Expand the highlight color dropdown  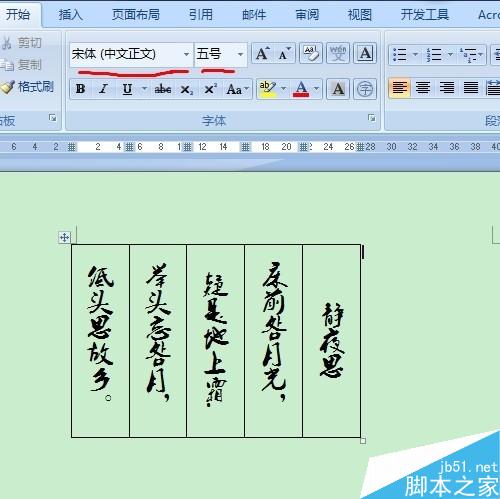coord(283,89)
